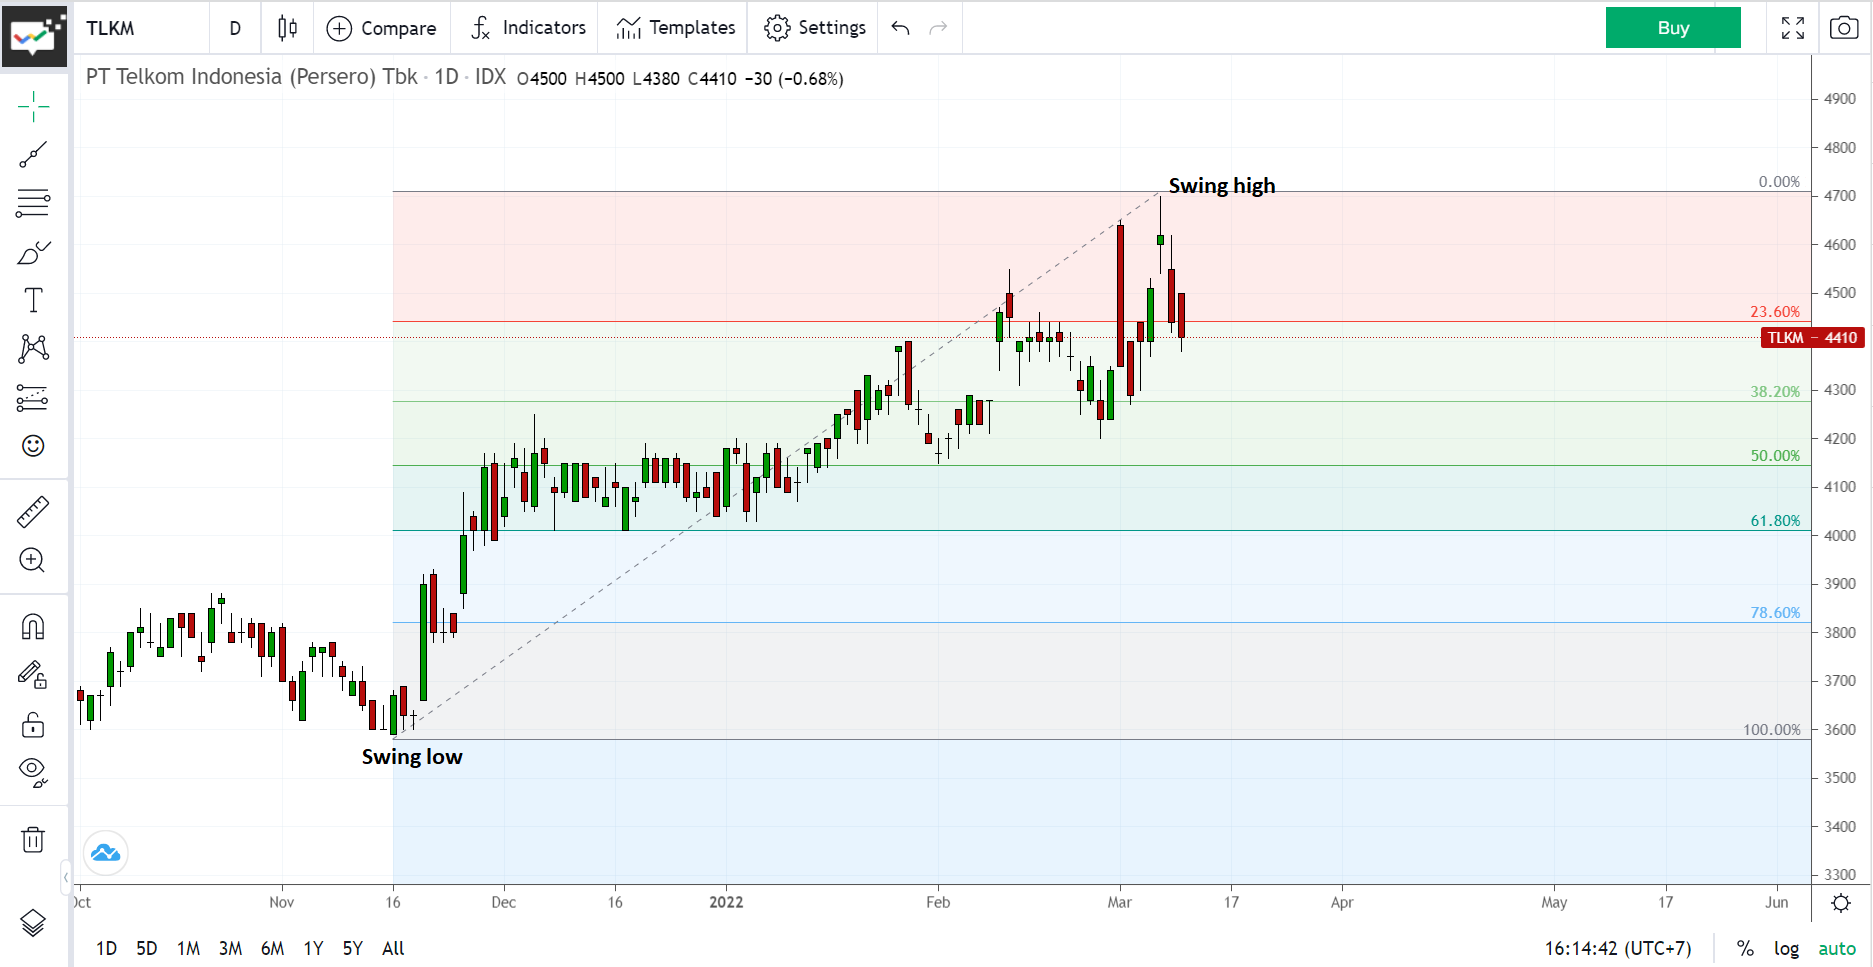Select the crosshair cursor tool
Screen dimensions: 1873x967
coord(33,105)
